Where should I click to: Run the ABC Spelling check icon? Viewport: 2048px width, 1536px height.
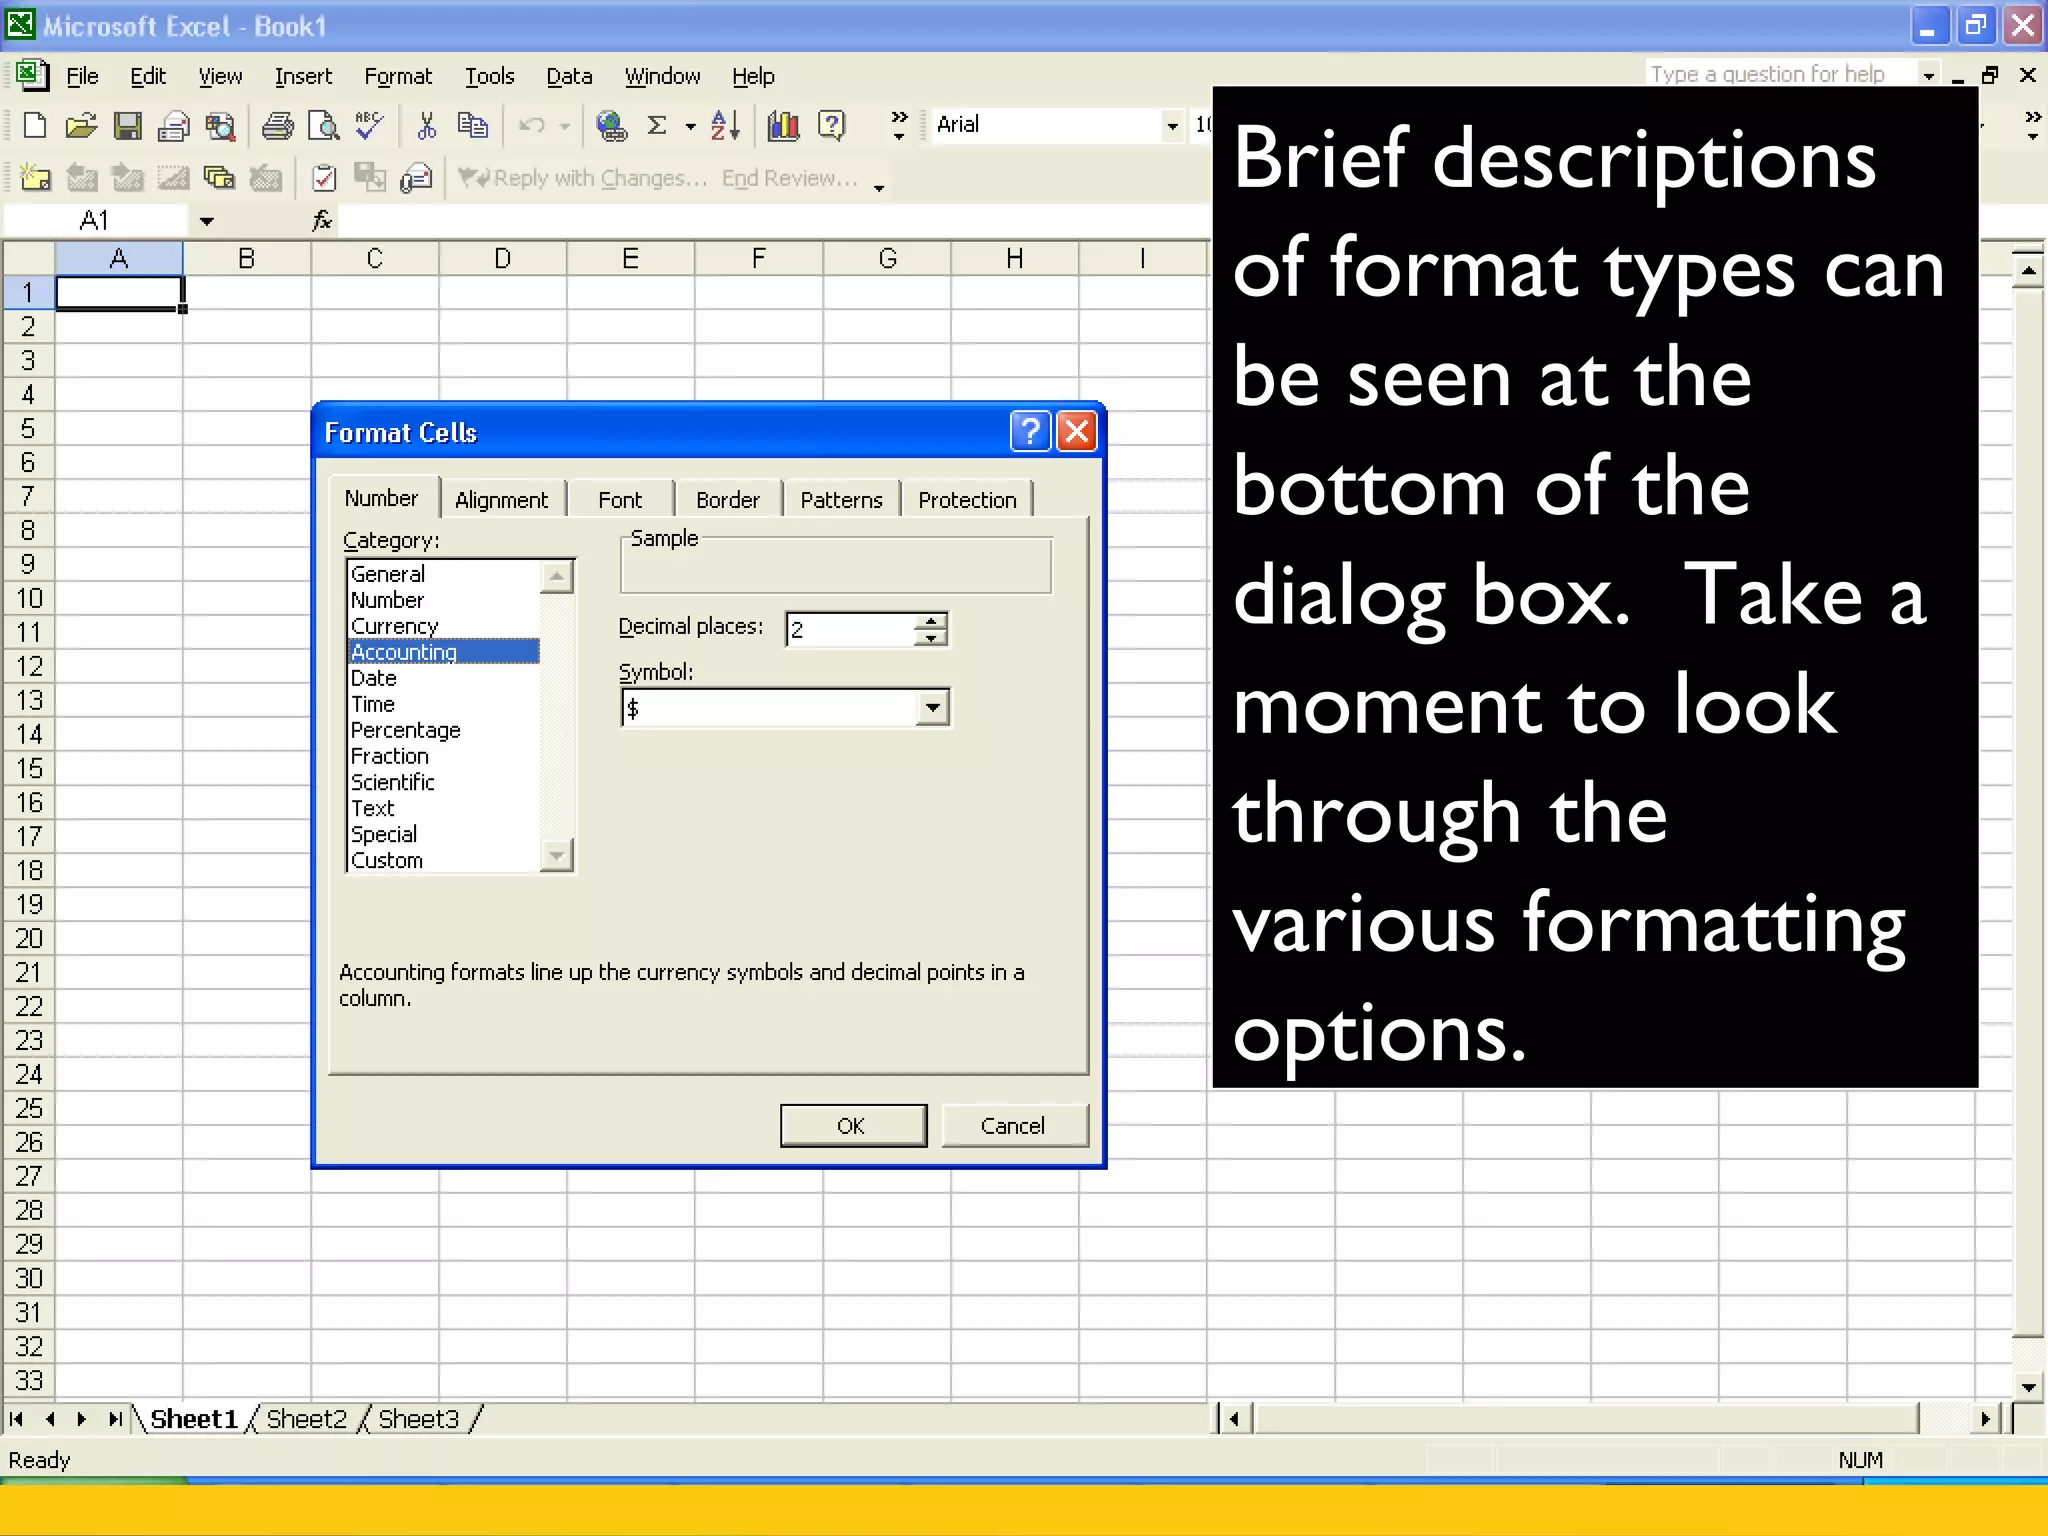[x=369, y=125]
